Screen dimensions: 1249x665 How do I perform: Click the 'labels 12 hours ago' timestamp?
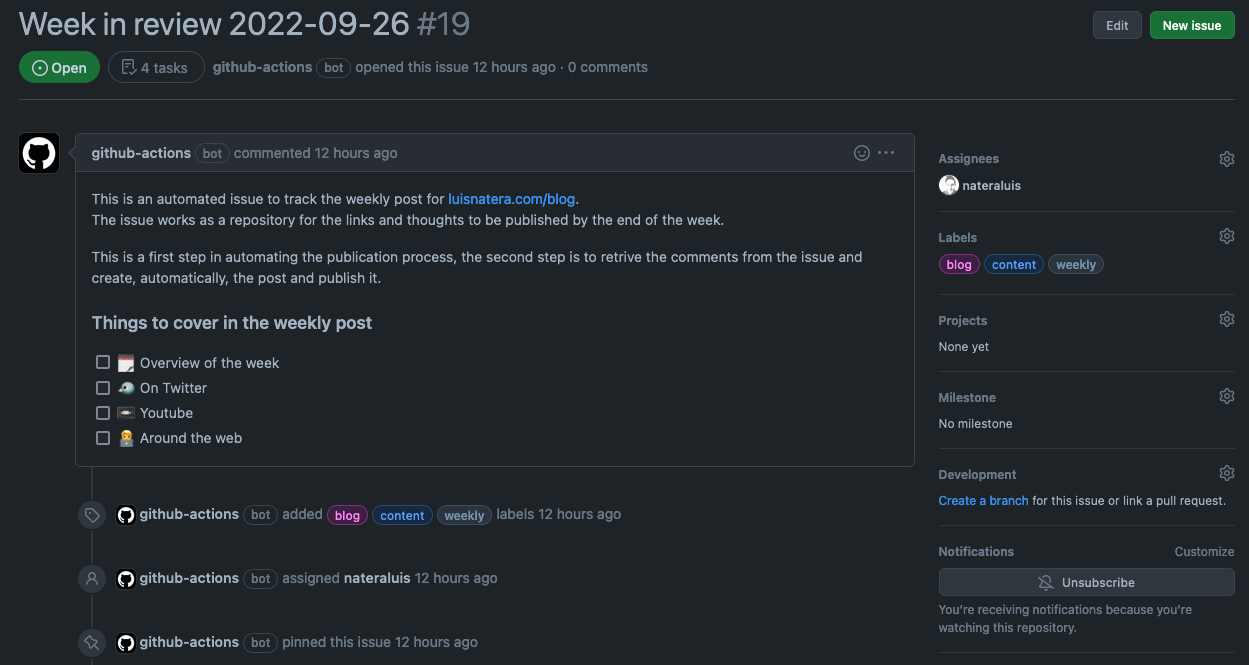coord(559,514)
